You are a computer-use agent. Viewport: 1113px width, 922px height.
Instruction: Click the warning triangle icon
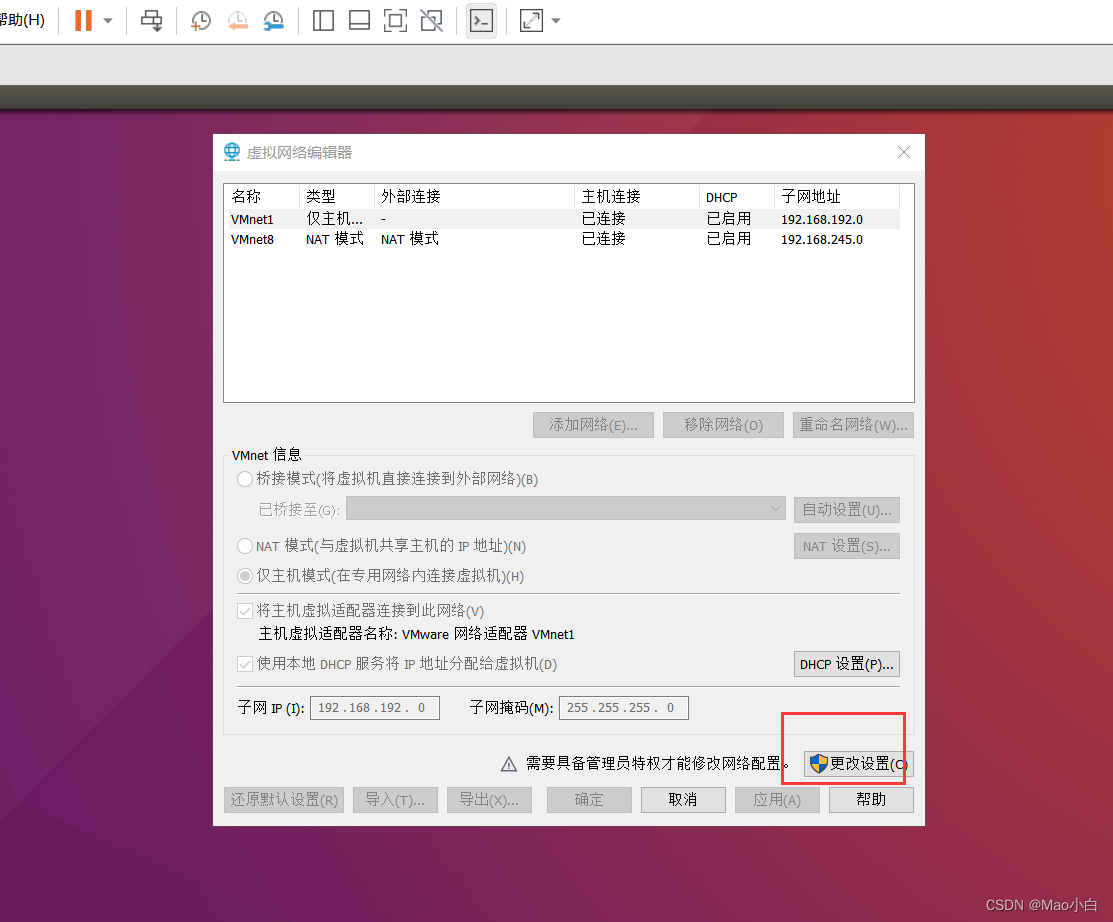coord(509,764)
